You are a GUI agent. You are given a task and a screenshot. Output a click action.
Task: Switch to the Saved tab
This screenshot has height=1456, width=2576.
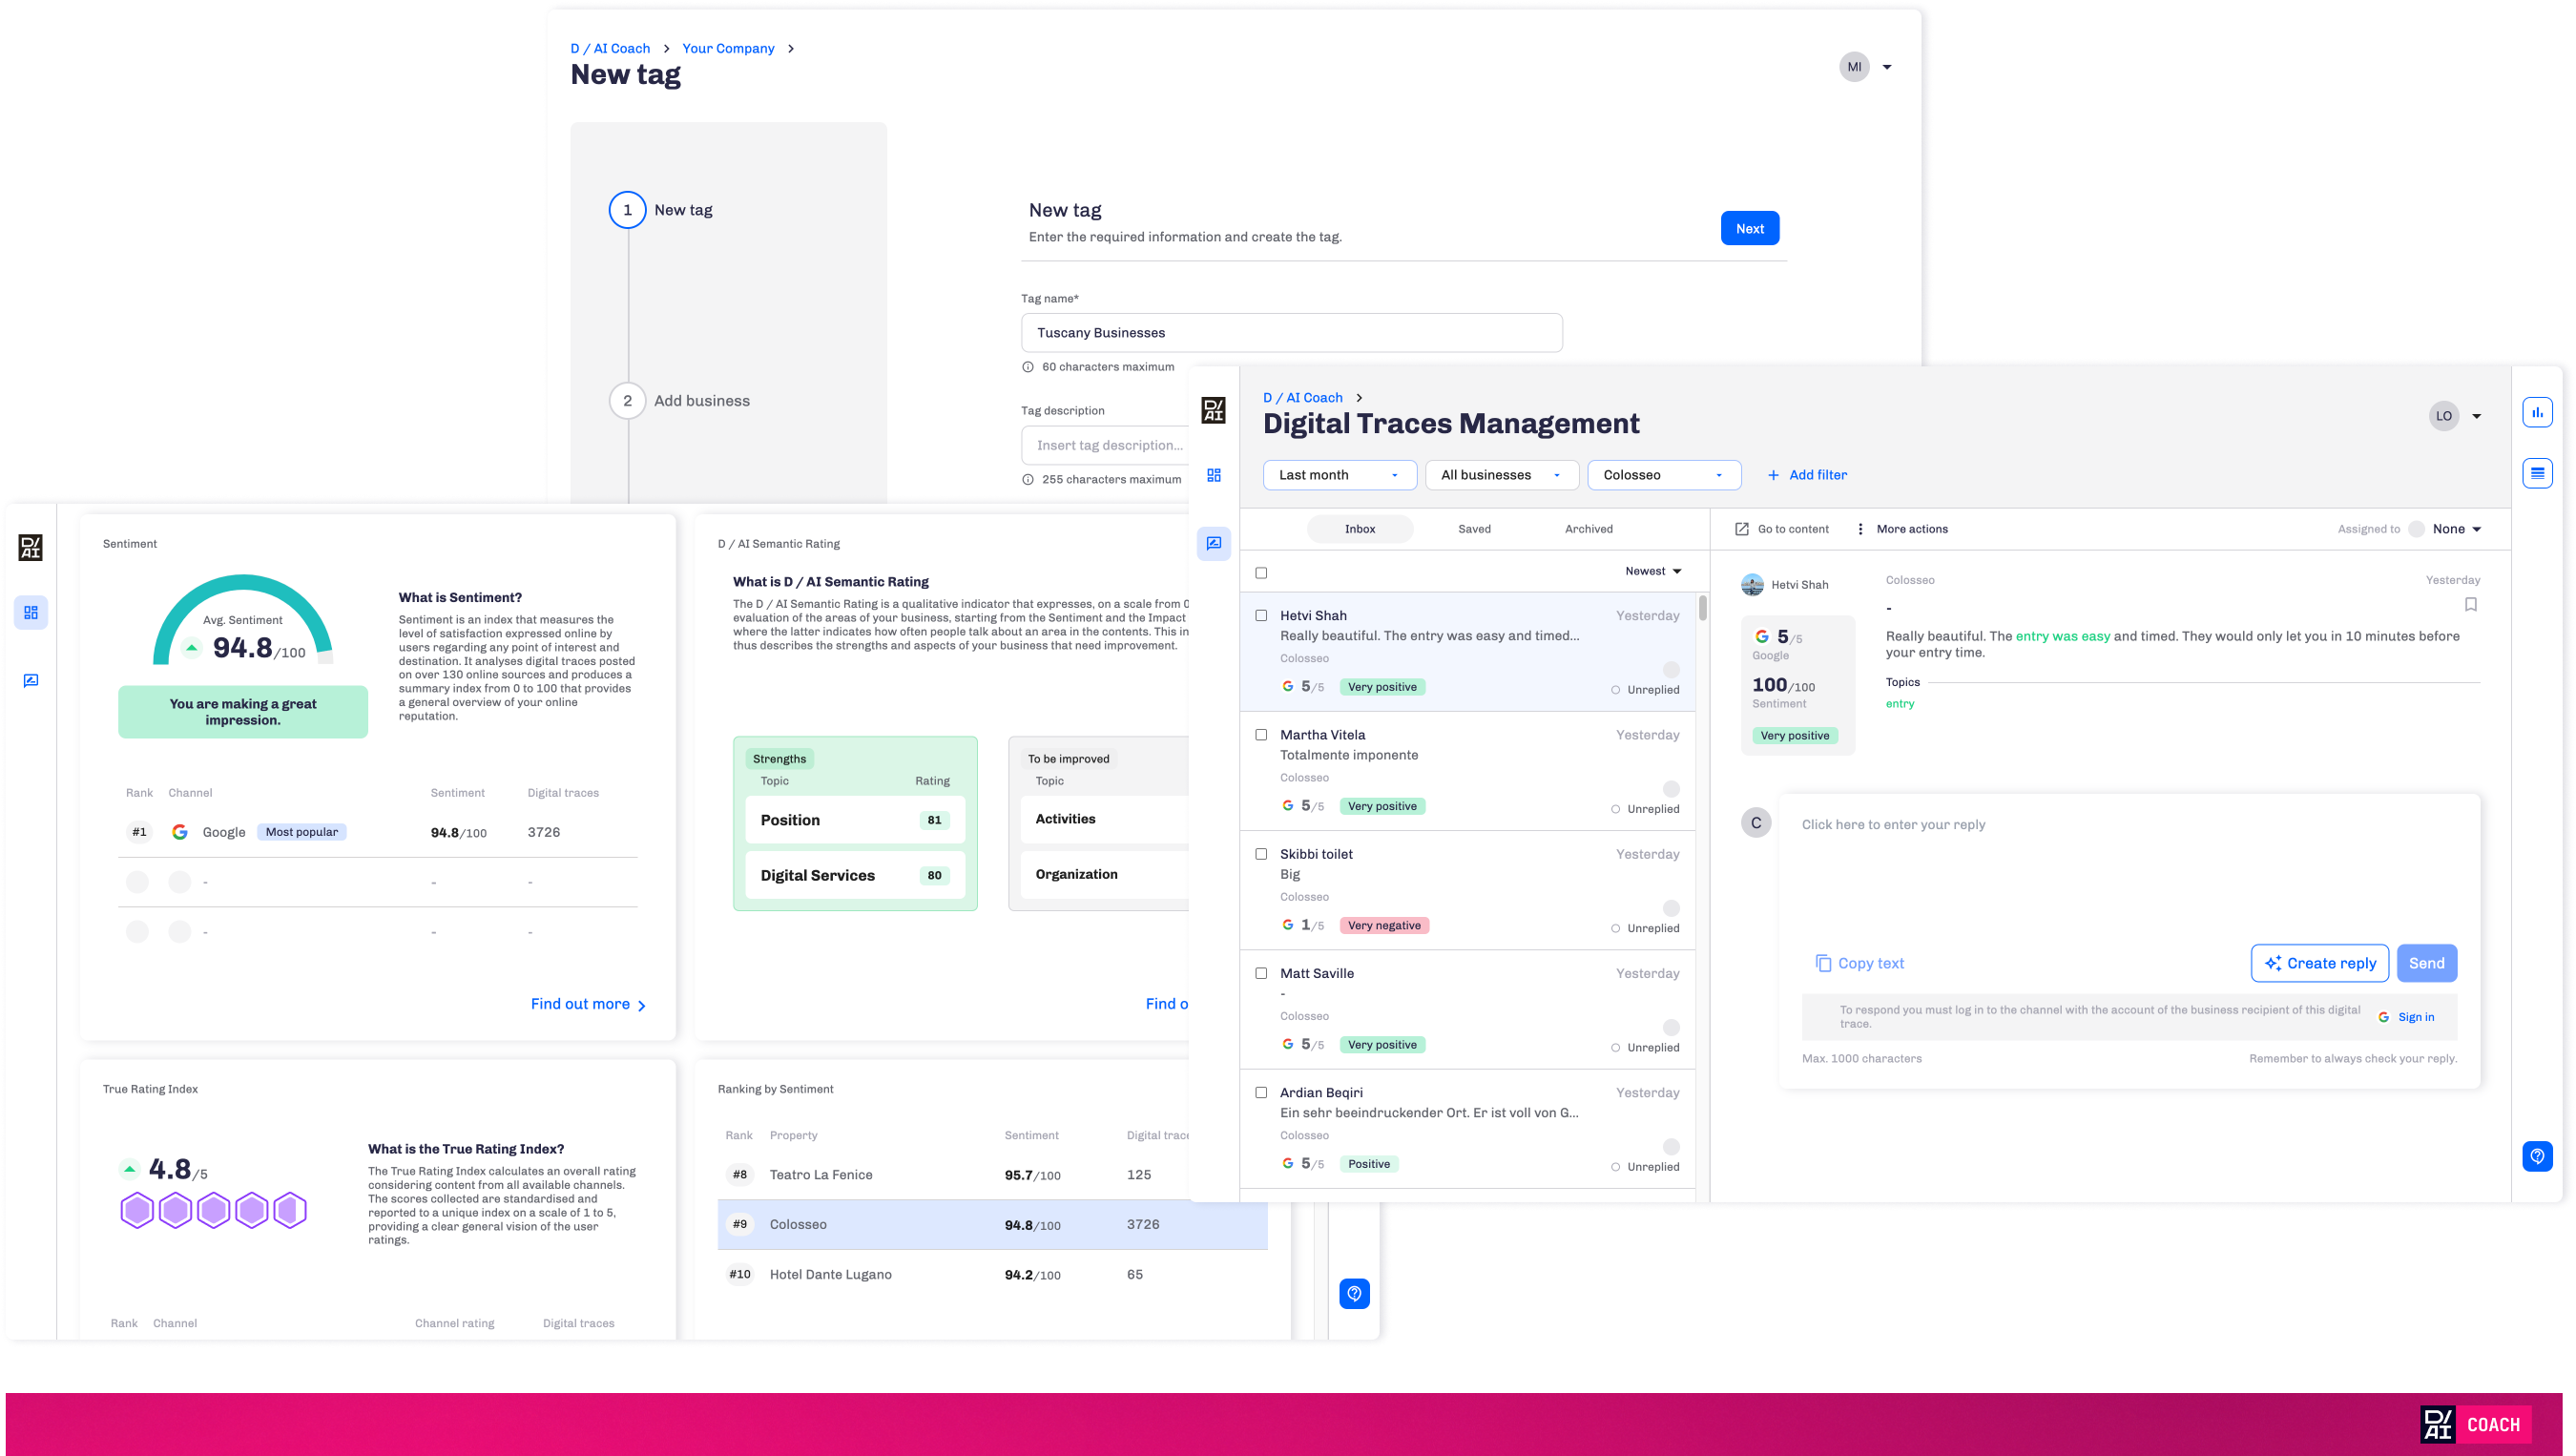point(1474,529)
